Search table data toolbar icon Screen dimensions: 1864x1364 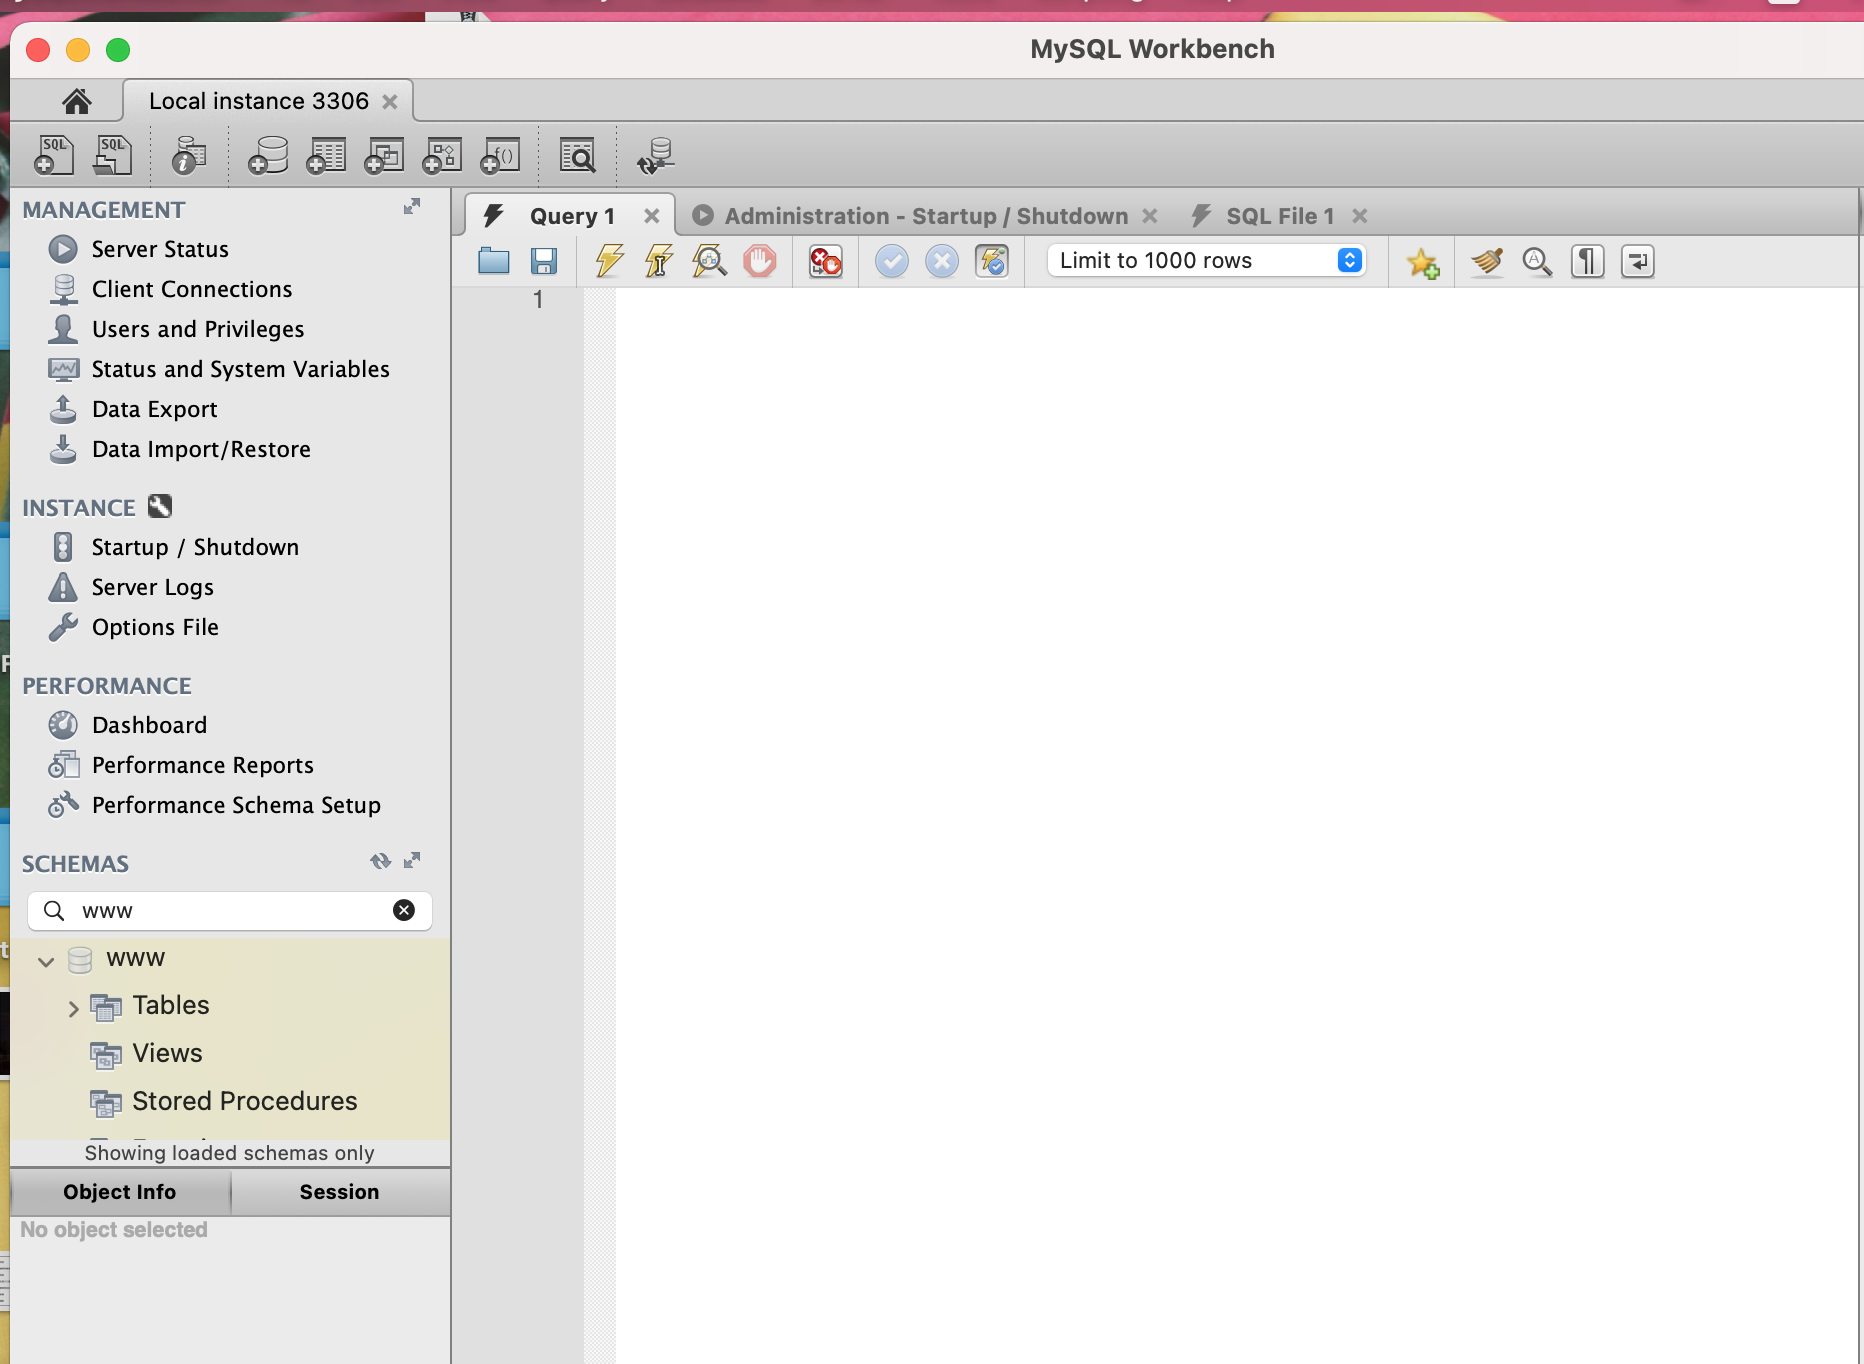578,155
